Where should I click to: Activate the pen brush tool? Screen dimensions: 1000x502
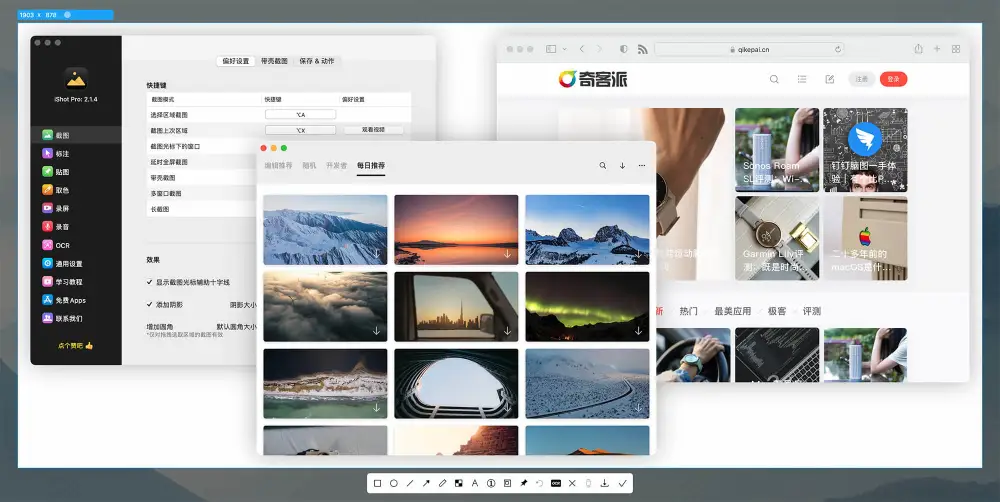click(443, 484)
